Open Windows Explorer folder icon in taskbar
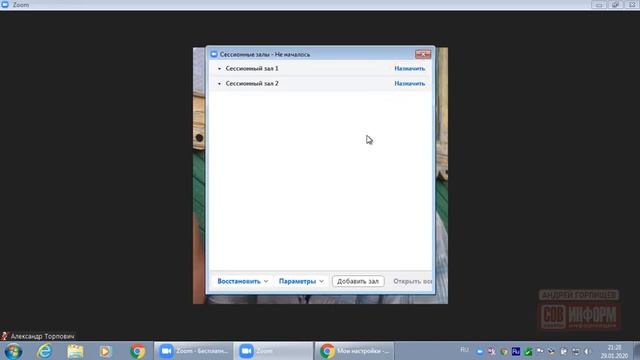Image resolution: width=640 pixels, height=360 pixels. [x=75, y=351]
